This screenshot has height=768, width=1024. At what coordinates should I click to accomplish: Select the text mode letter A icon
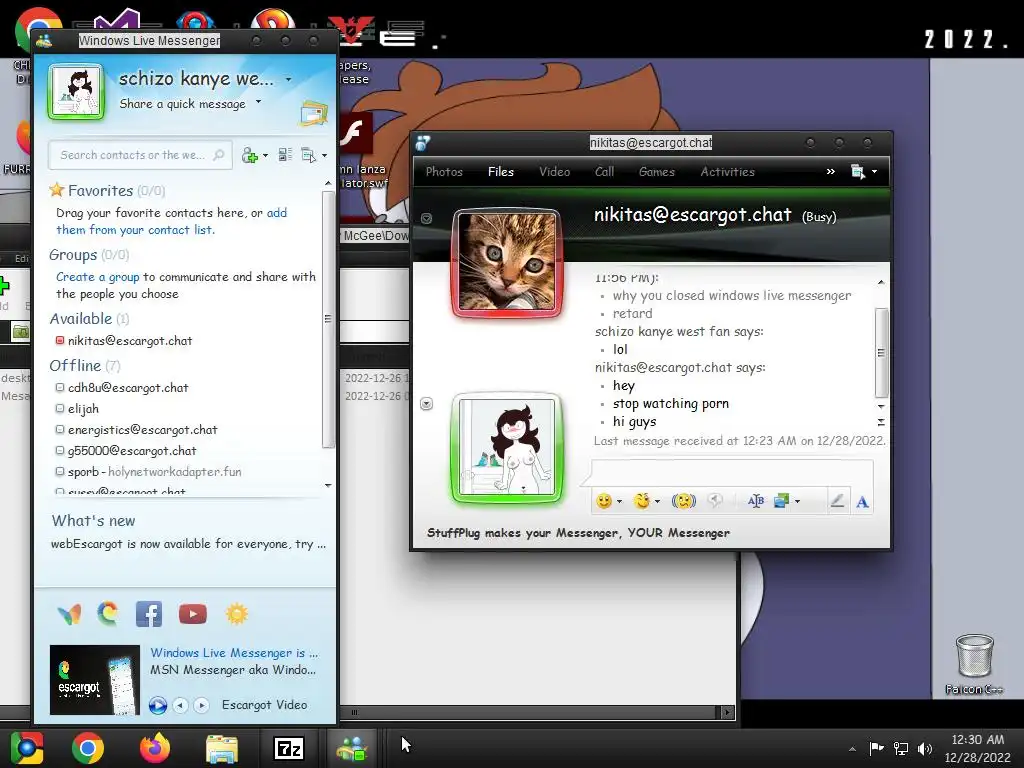(863, 502)
